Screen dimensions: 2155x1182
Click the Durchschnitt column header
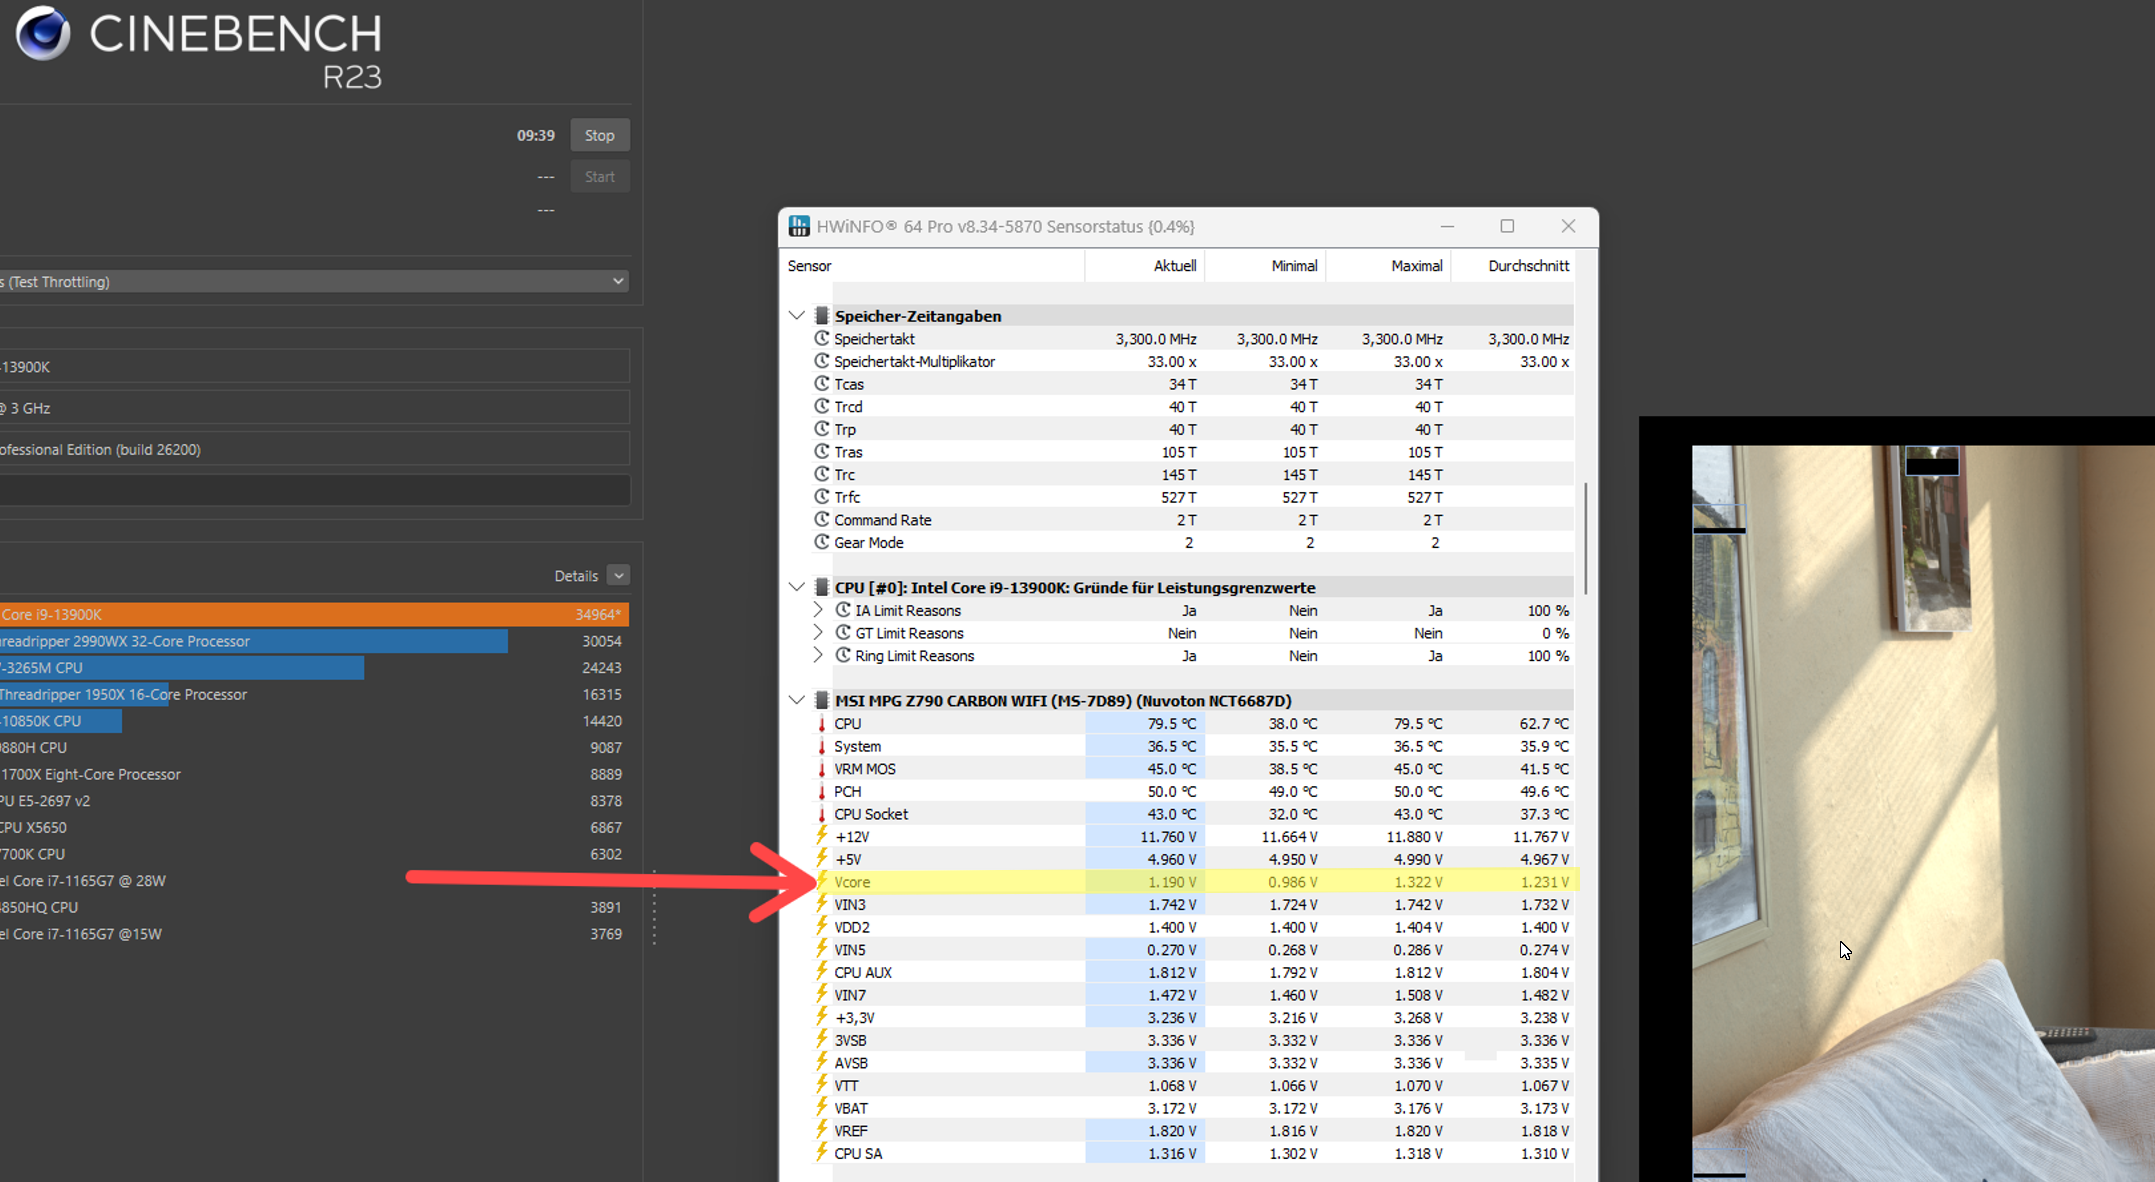1527,266
